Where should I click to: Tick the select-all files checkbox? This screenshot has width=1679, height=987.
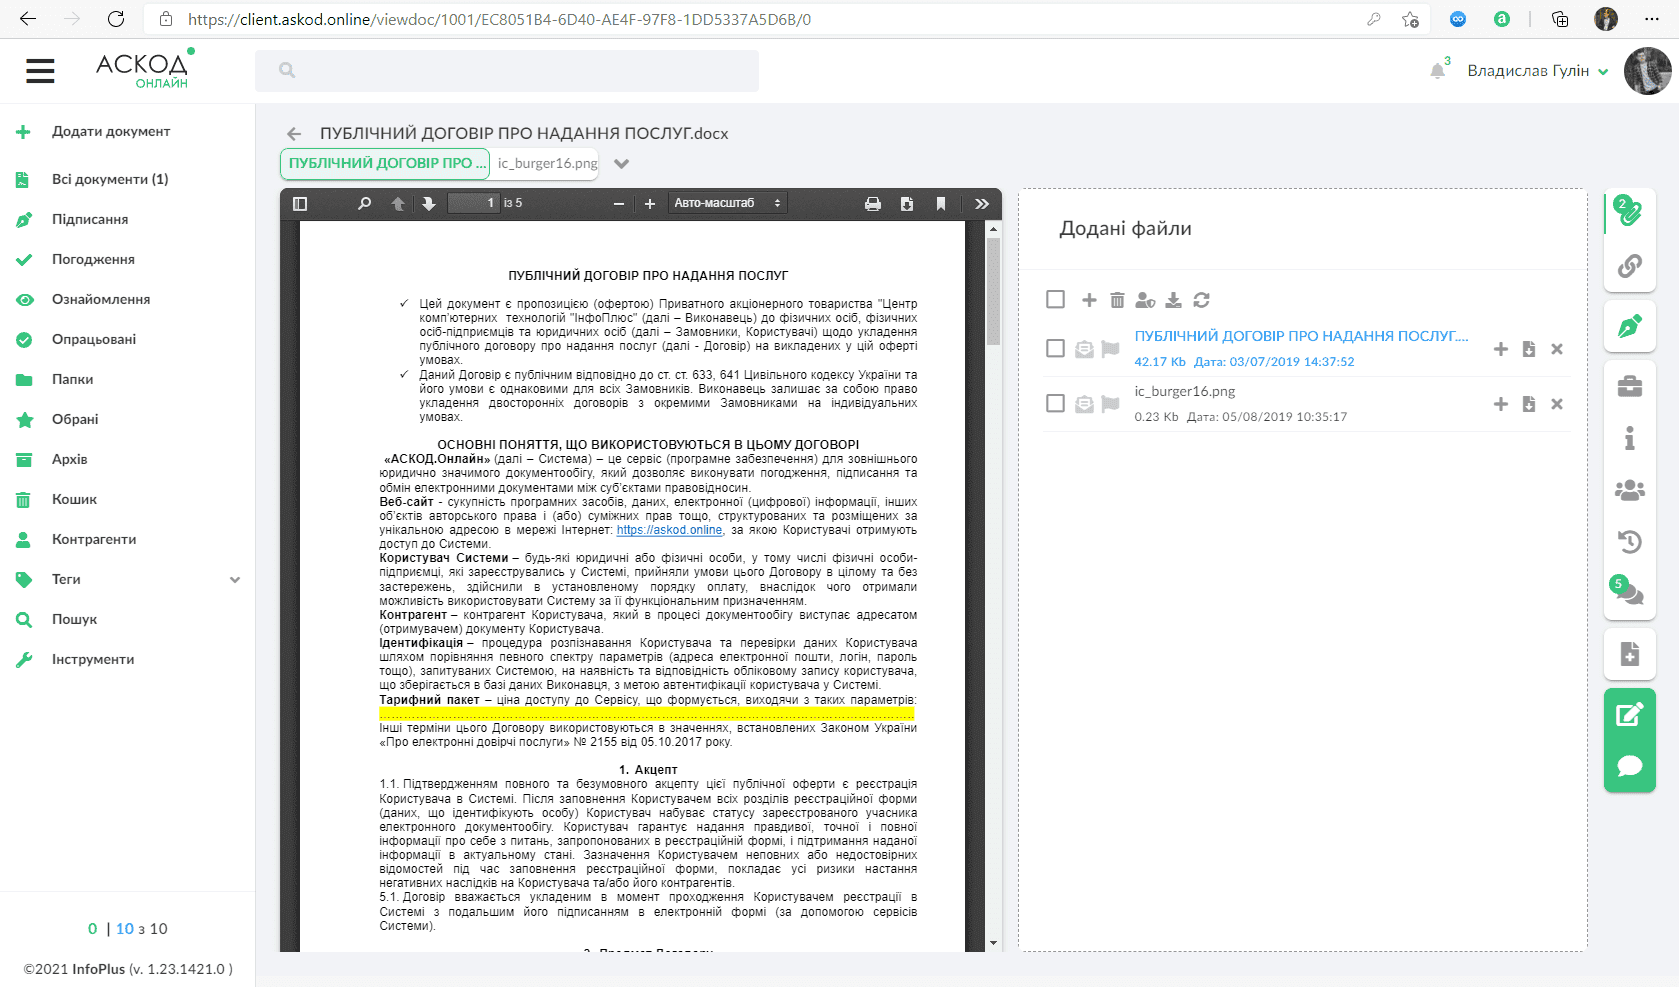tap(1055, 300)
